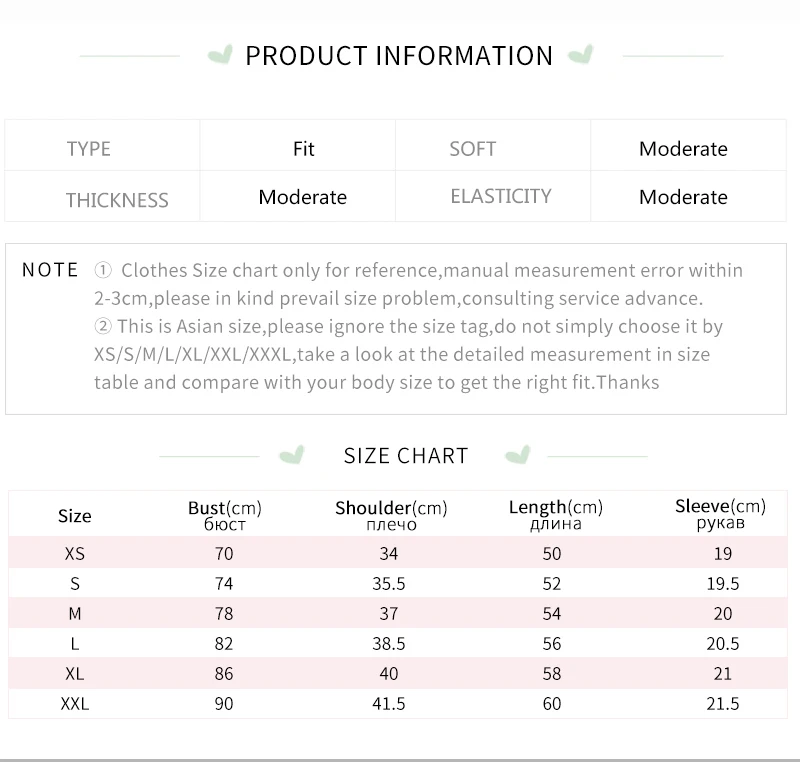Click the Sleeve(cm) column header
This screenshot has width=800, height=762.
[720, 514]
